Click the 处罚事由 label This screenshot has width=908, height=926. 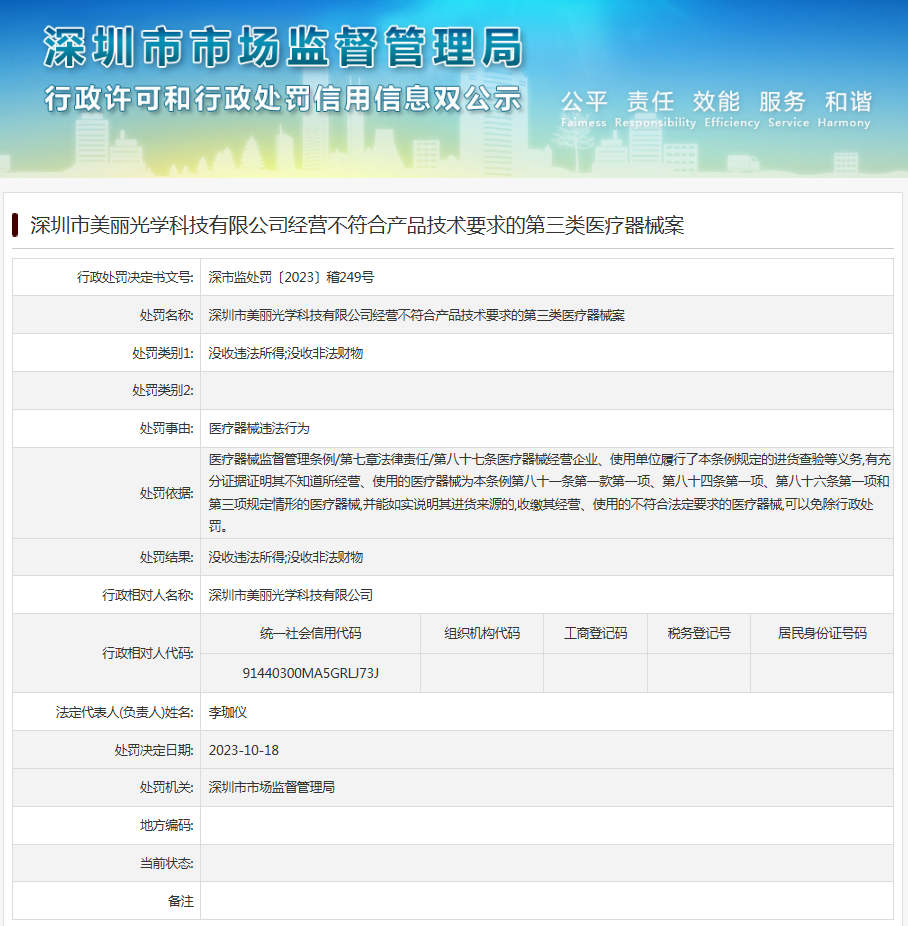[166, 428]
